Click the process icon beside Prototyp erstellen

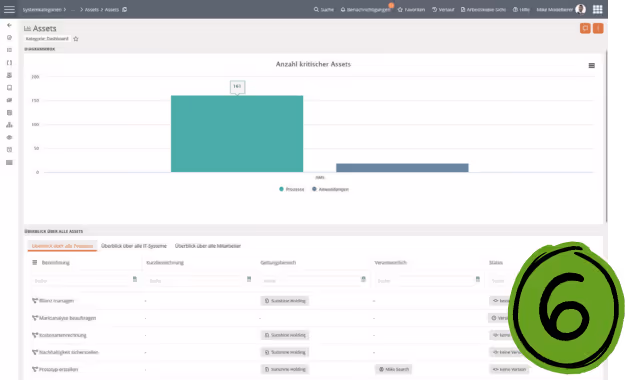pyautogui.click(x=35, y=369)
